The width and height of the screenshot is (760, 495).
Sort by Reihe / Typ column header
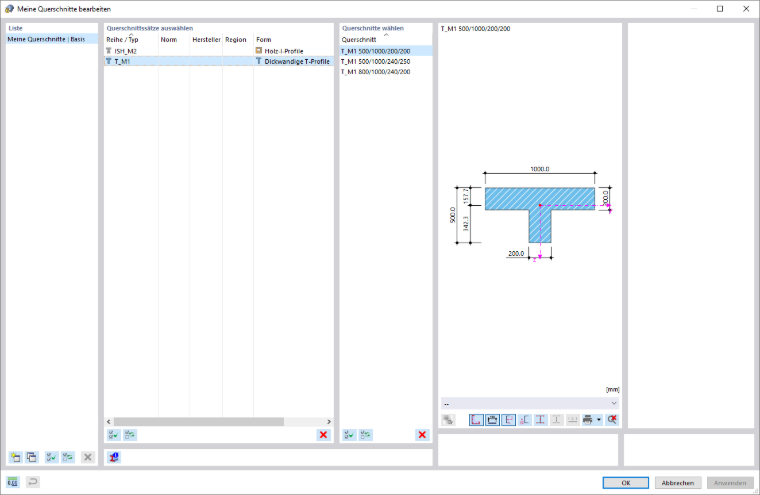click(x=131, y=40)
